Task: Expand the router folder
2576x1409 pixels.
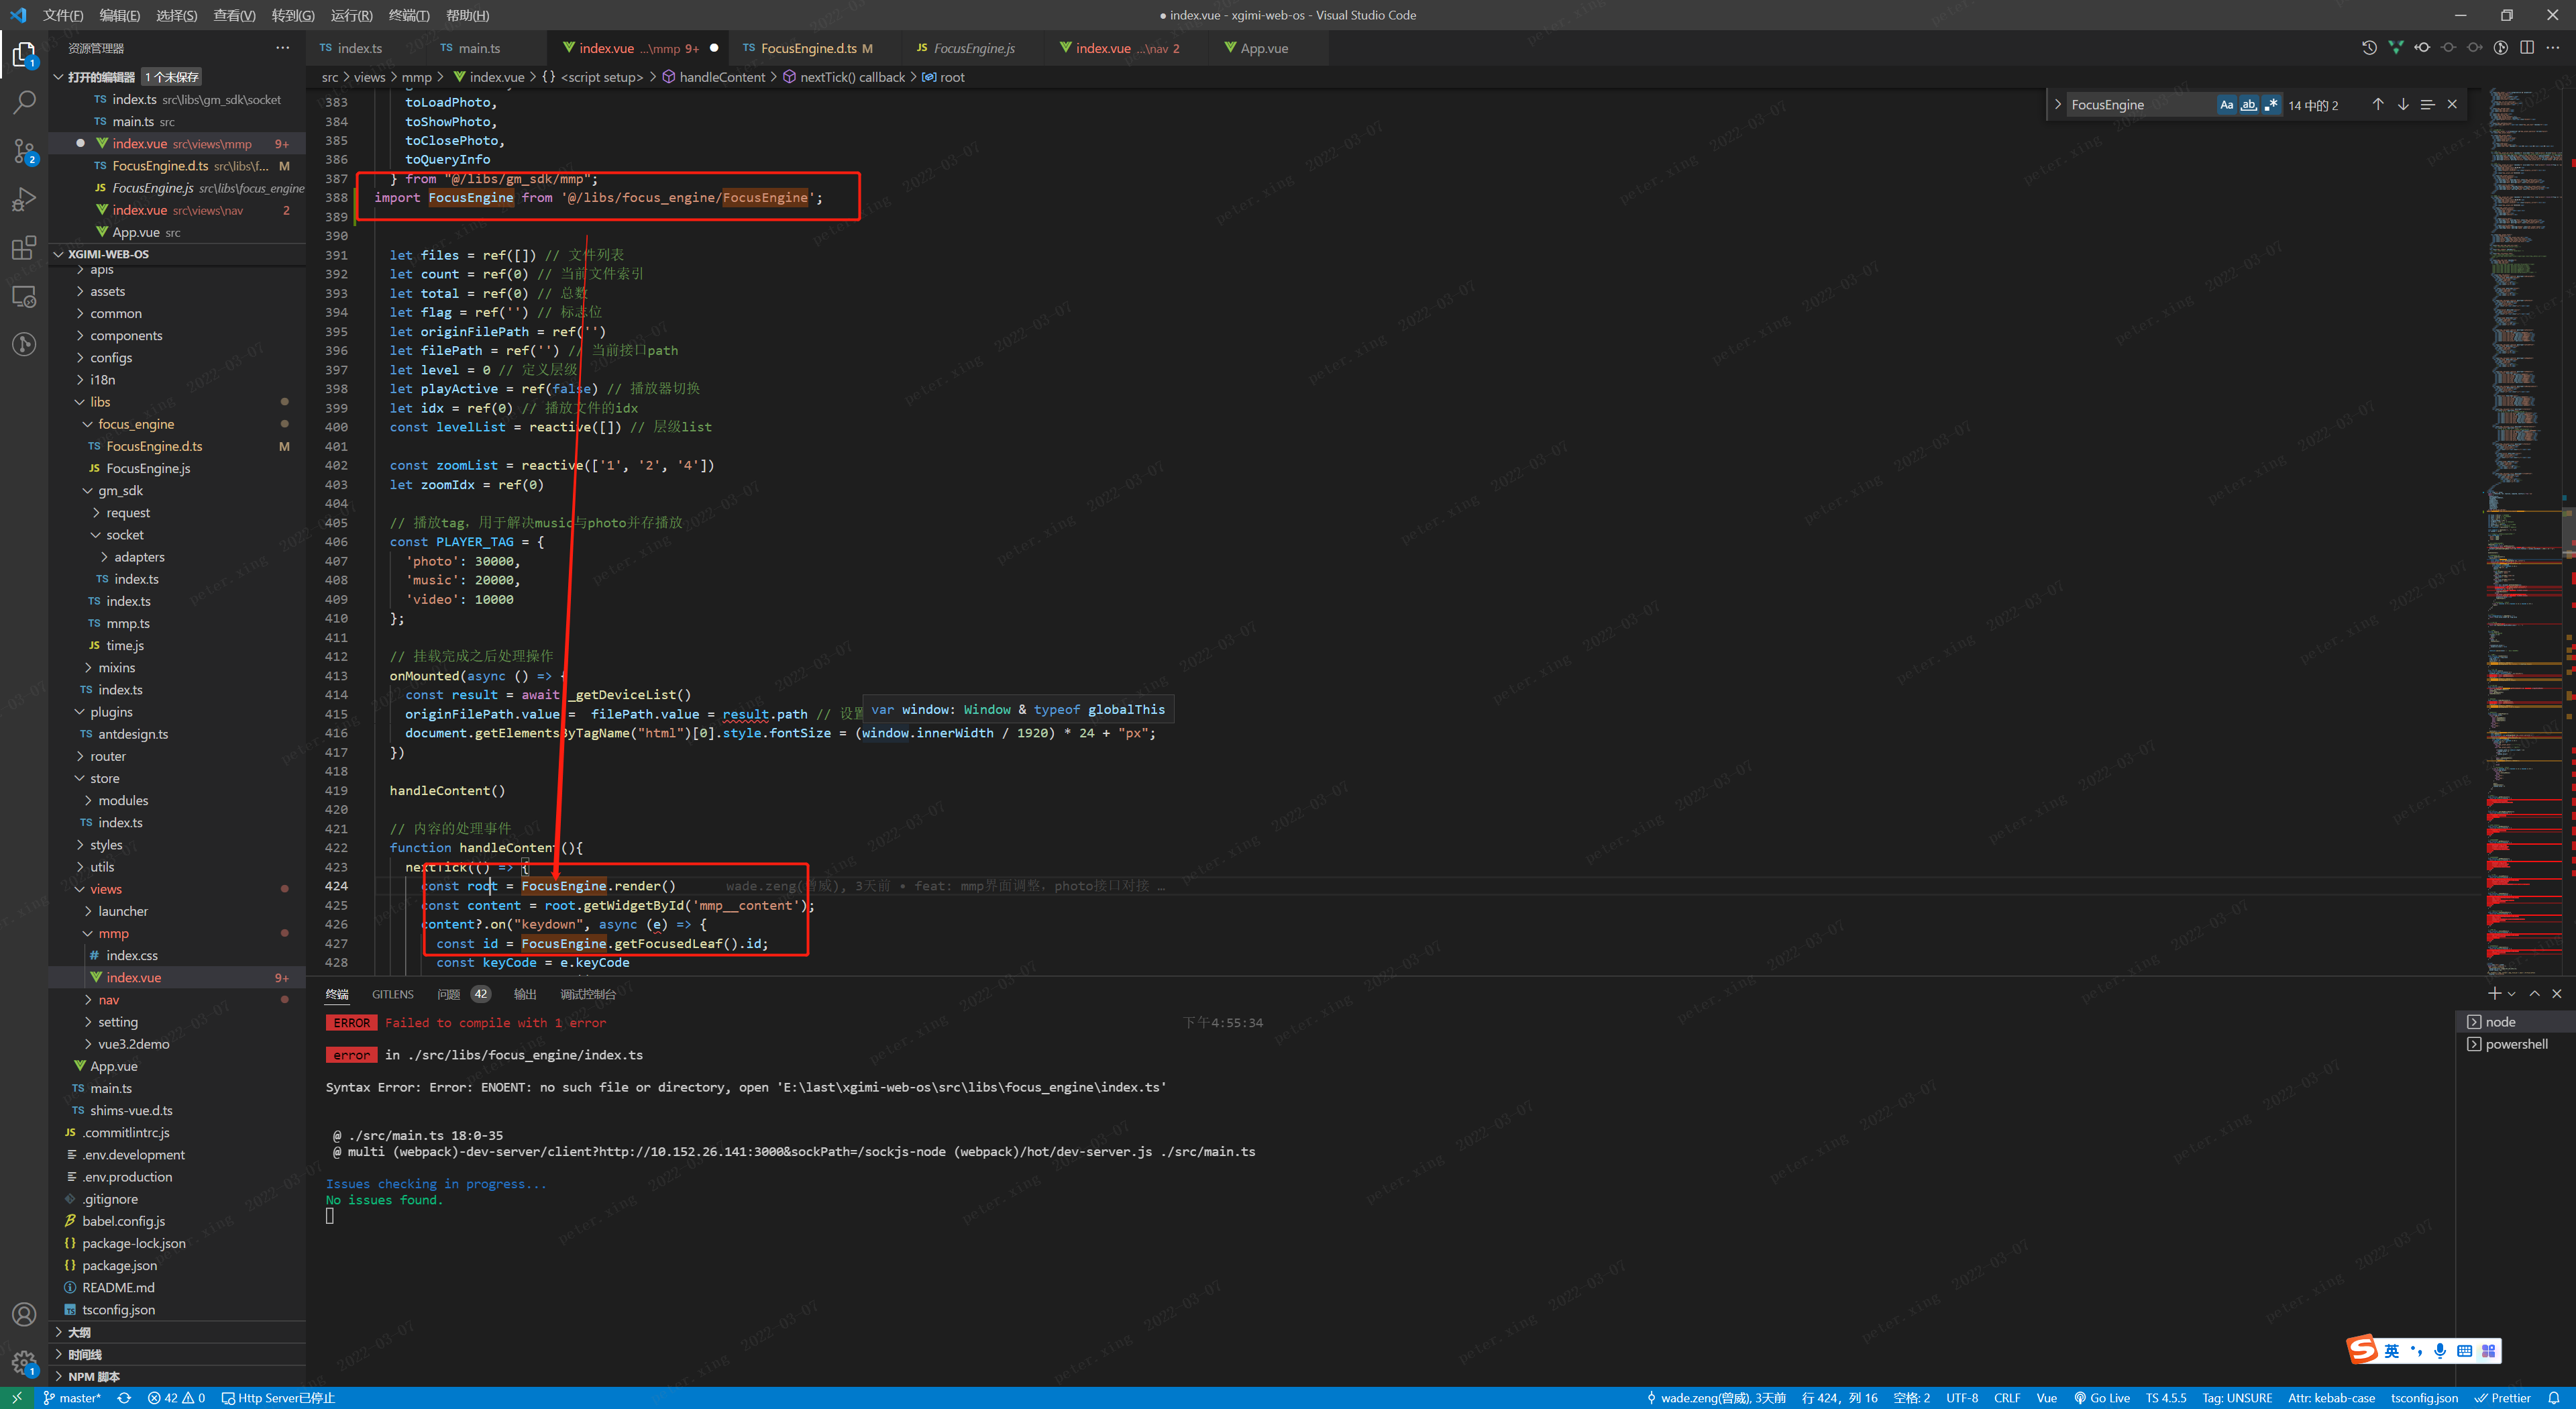Action: [107, 756]
